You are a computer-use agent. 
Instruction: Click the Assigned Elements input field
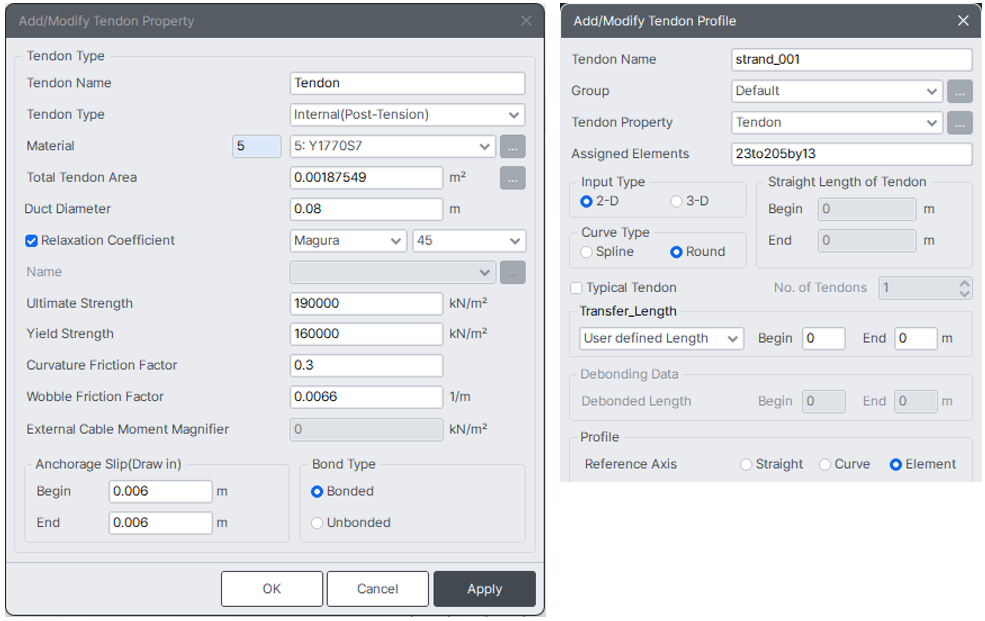pyautogui.click(x=851, y=154)
